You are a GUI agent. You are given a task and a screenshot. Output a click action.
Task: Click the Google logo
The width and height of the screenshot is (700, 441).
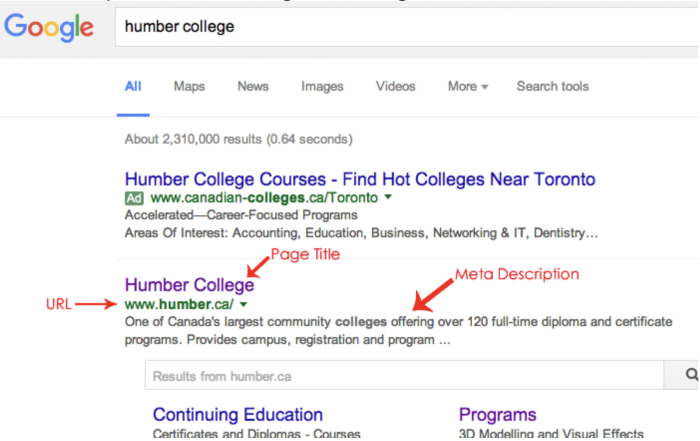click(x=49, y=27)
